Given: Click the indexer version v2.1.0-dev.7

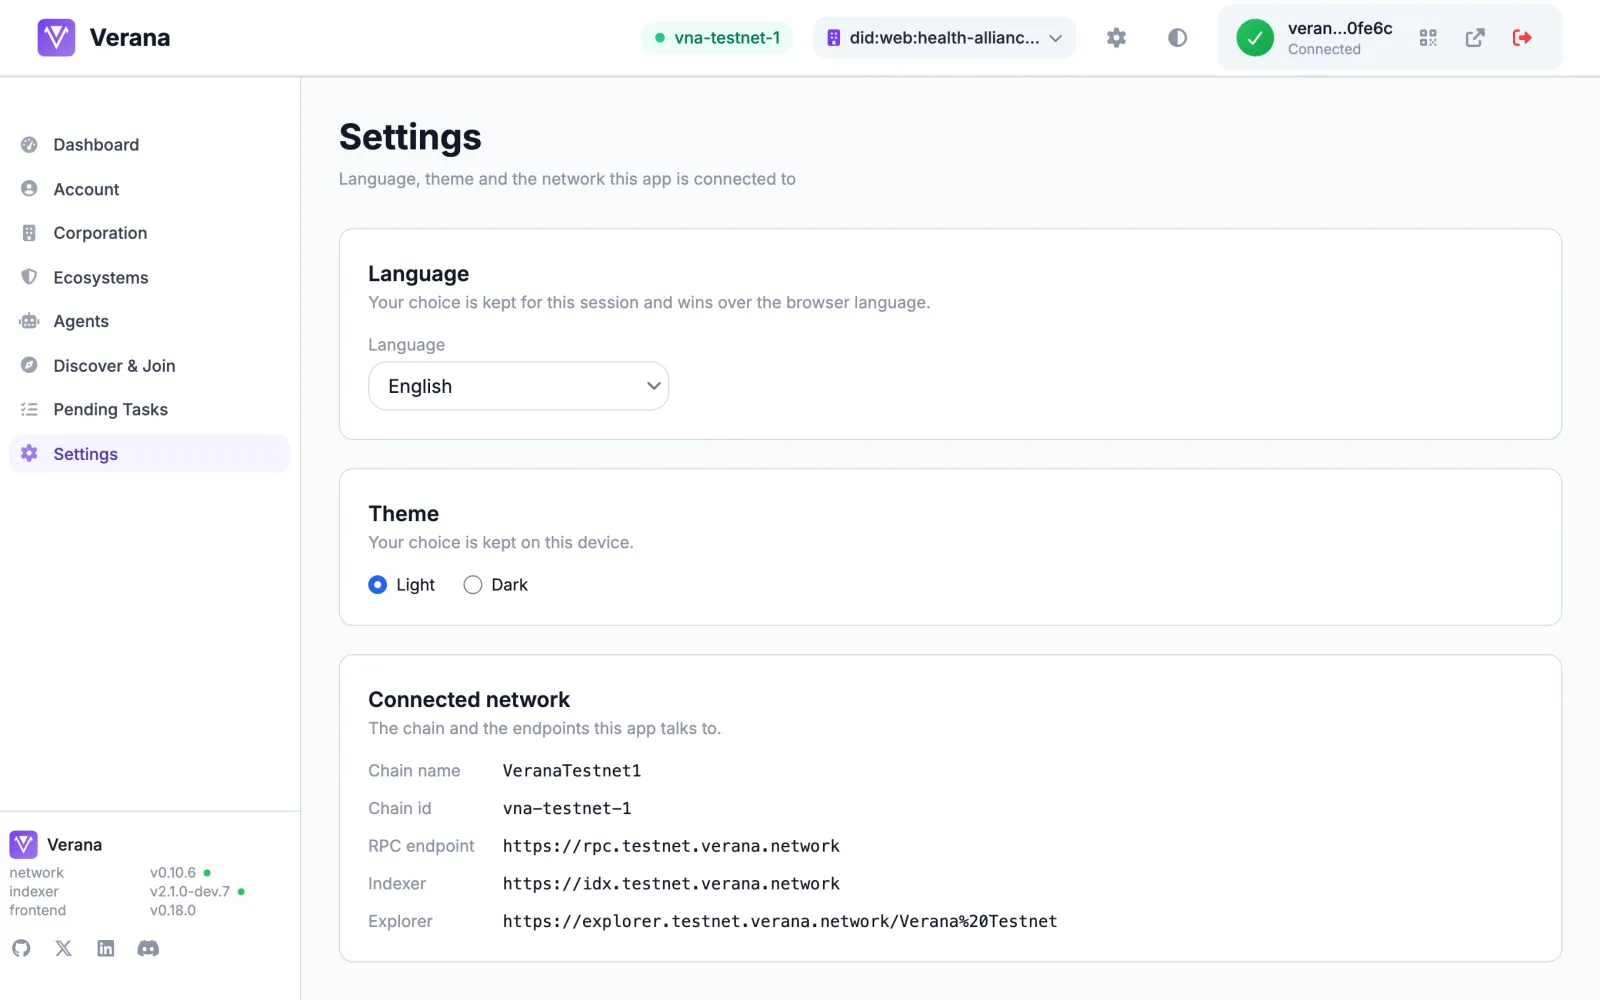Looking at the screenshot, I should (x=190, y=892).
